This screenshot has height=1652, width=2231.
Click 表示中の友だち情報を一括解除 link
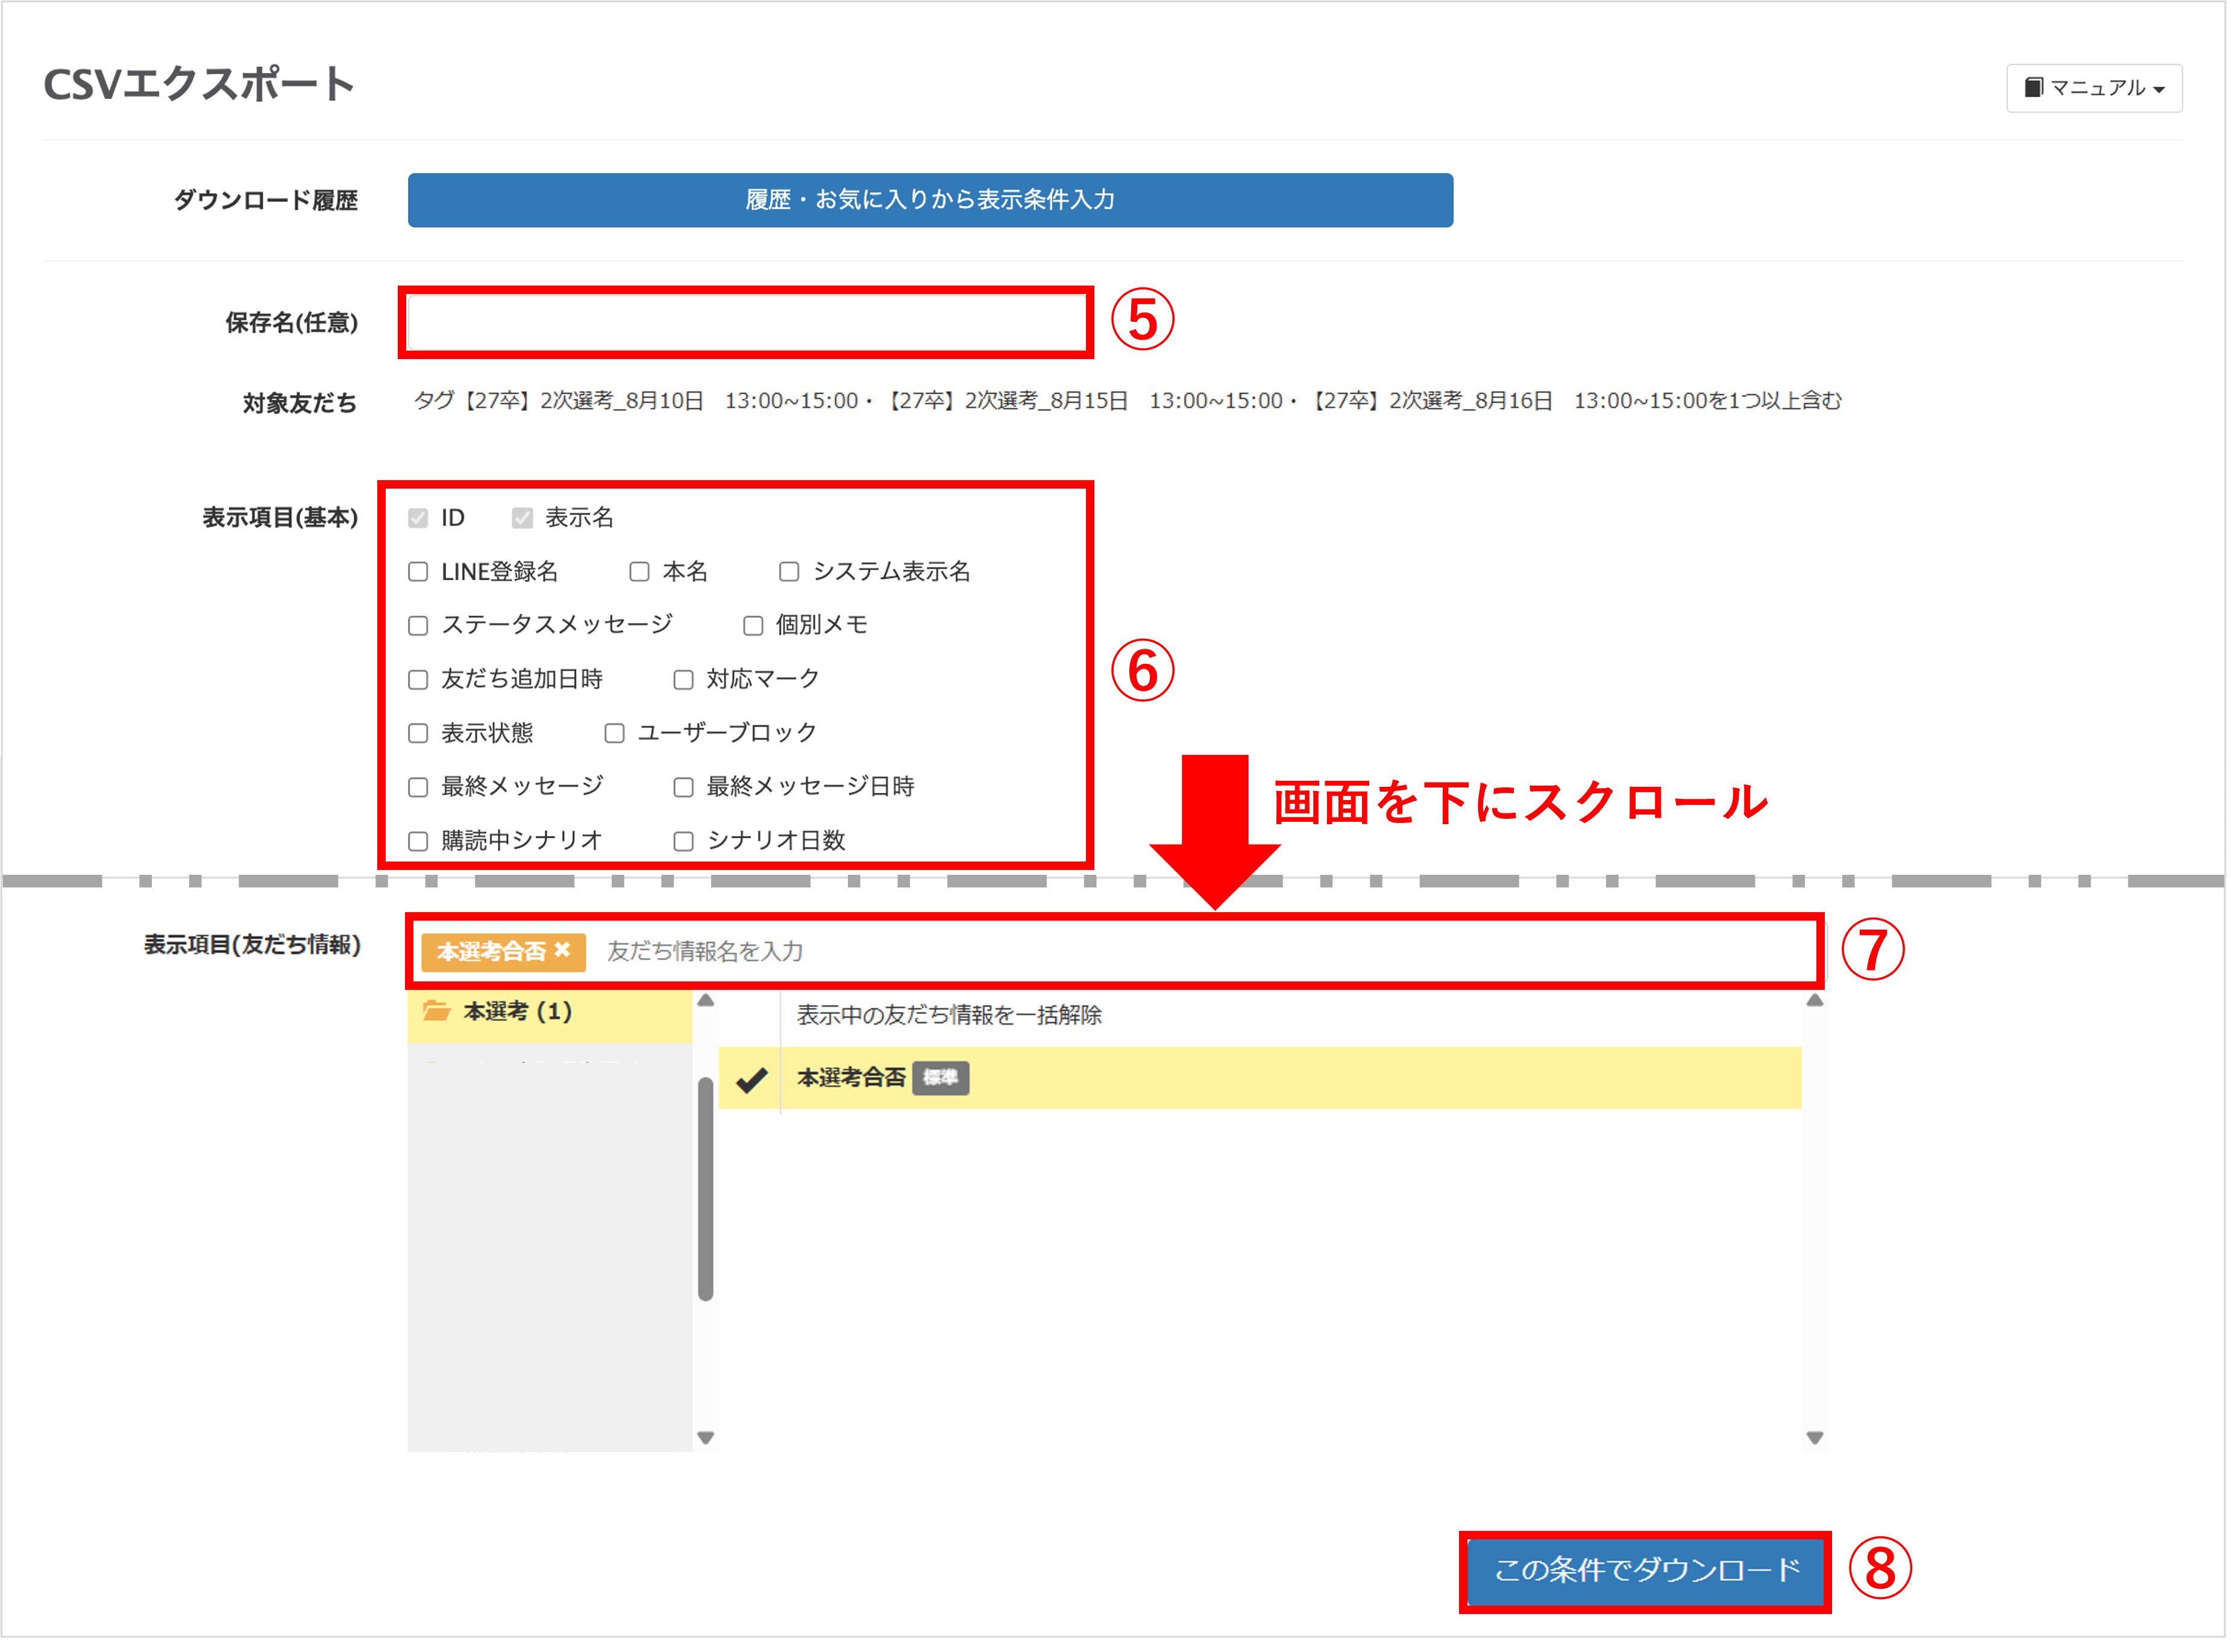[x=949, y=1013]
